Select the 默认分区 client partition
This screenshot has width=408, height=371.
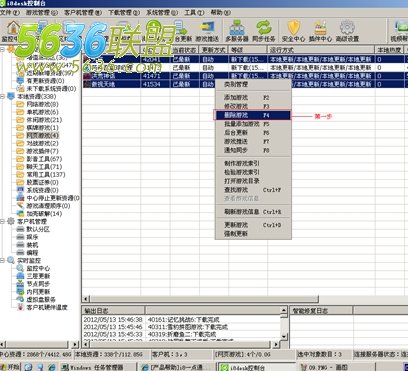click(x=33, y=229)
